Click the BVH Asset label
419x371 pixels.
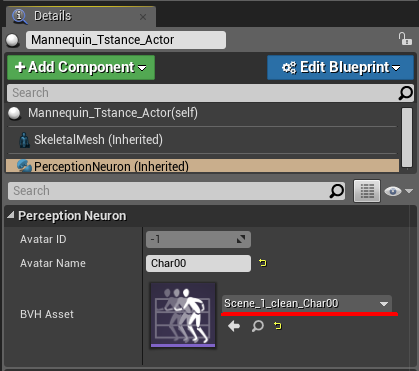47,314
